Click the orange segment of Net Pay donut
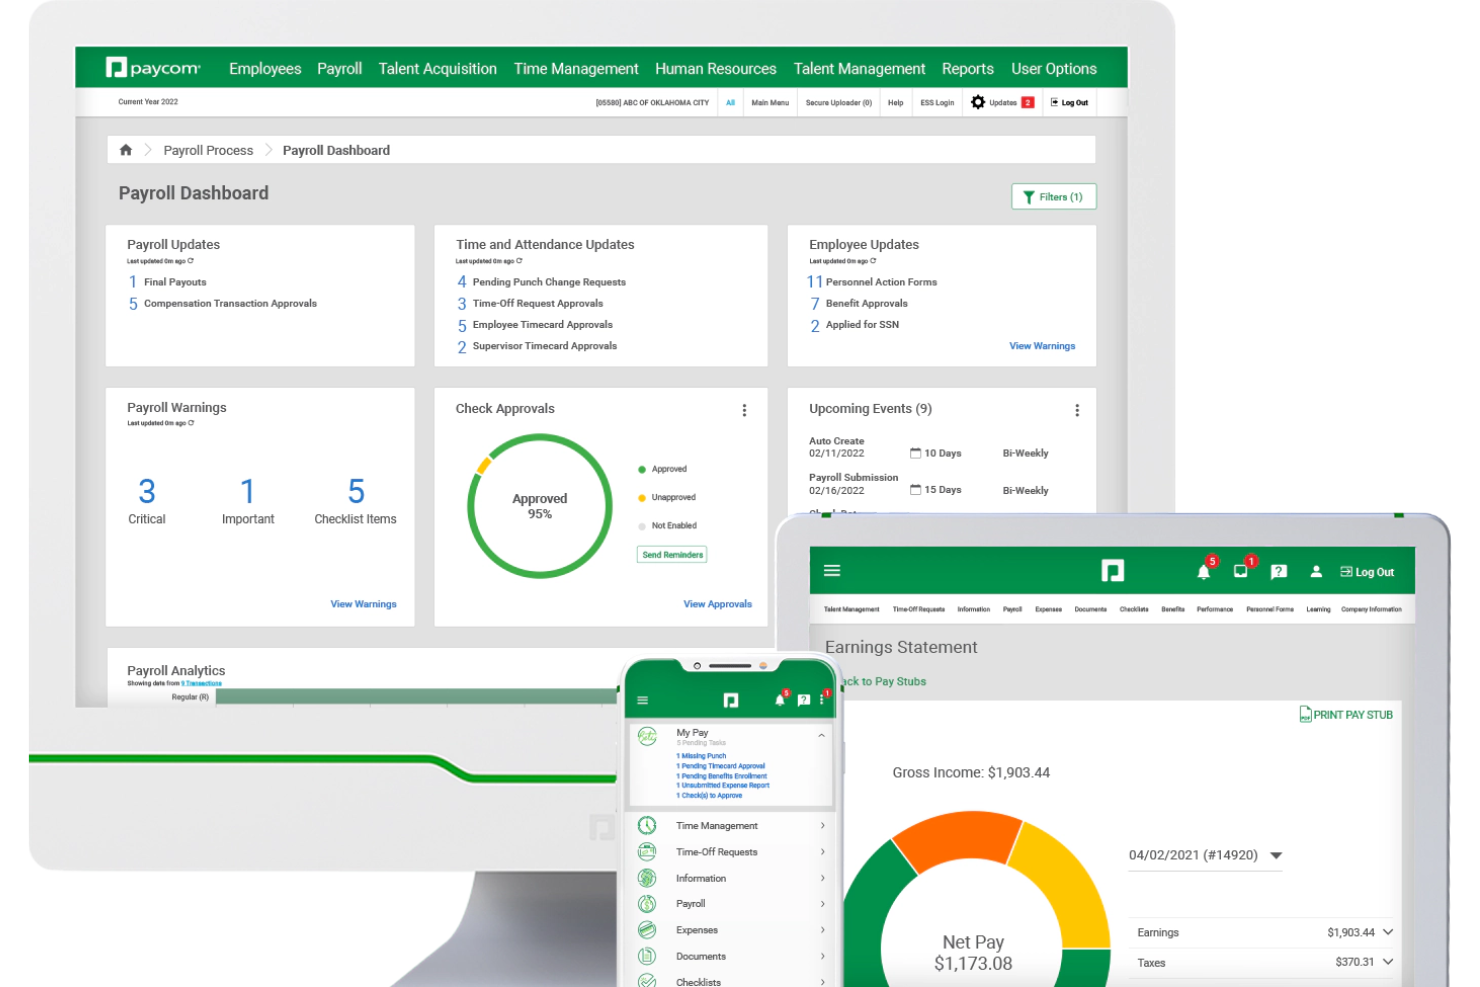The height and width of the screenshot is (987, 1480). tap(955, 838)
